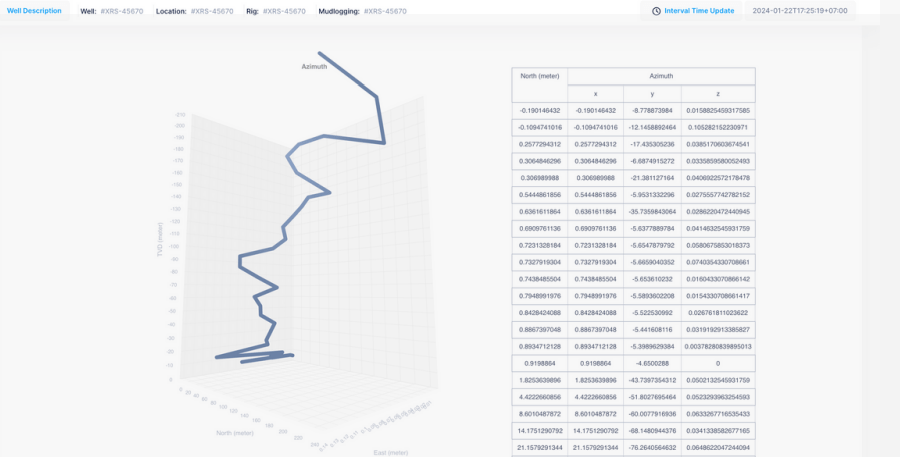Screen dimensions: 900x457
Task: Click the Location #XRS-45670 field
Action: tap(212, 11)
